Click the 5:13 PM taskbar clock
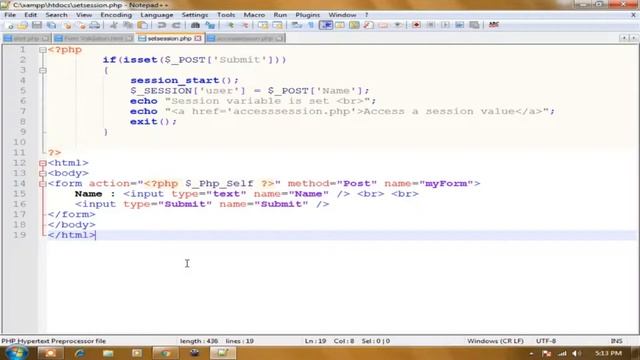 608,353
